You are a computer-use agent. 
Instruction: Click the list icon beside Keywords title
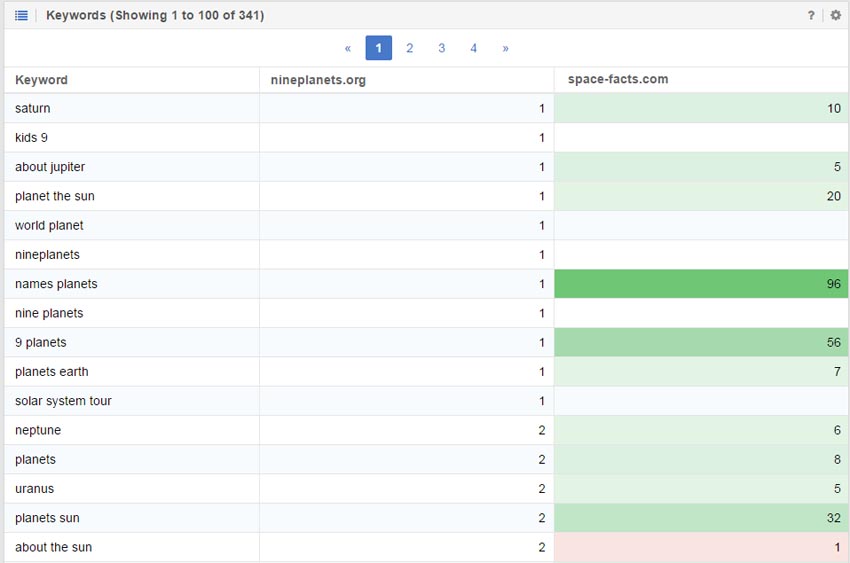tap(21, 15)
